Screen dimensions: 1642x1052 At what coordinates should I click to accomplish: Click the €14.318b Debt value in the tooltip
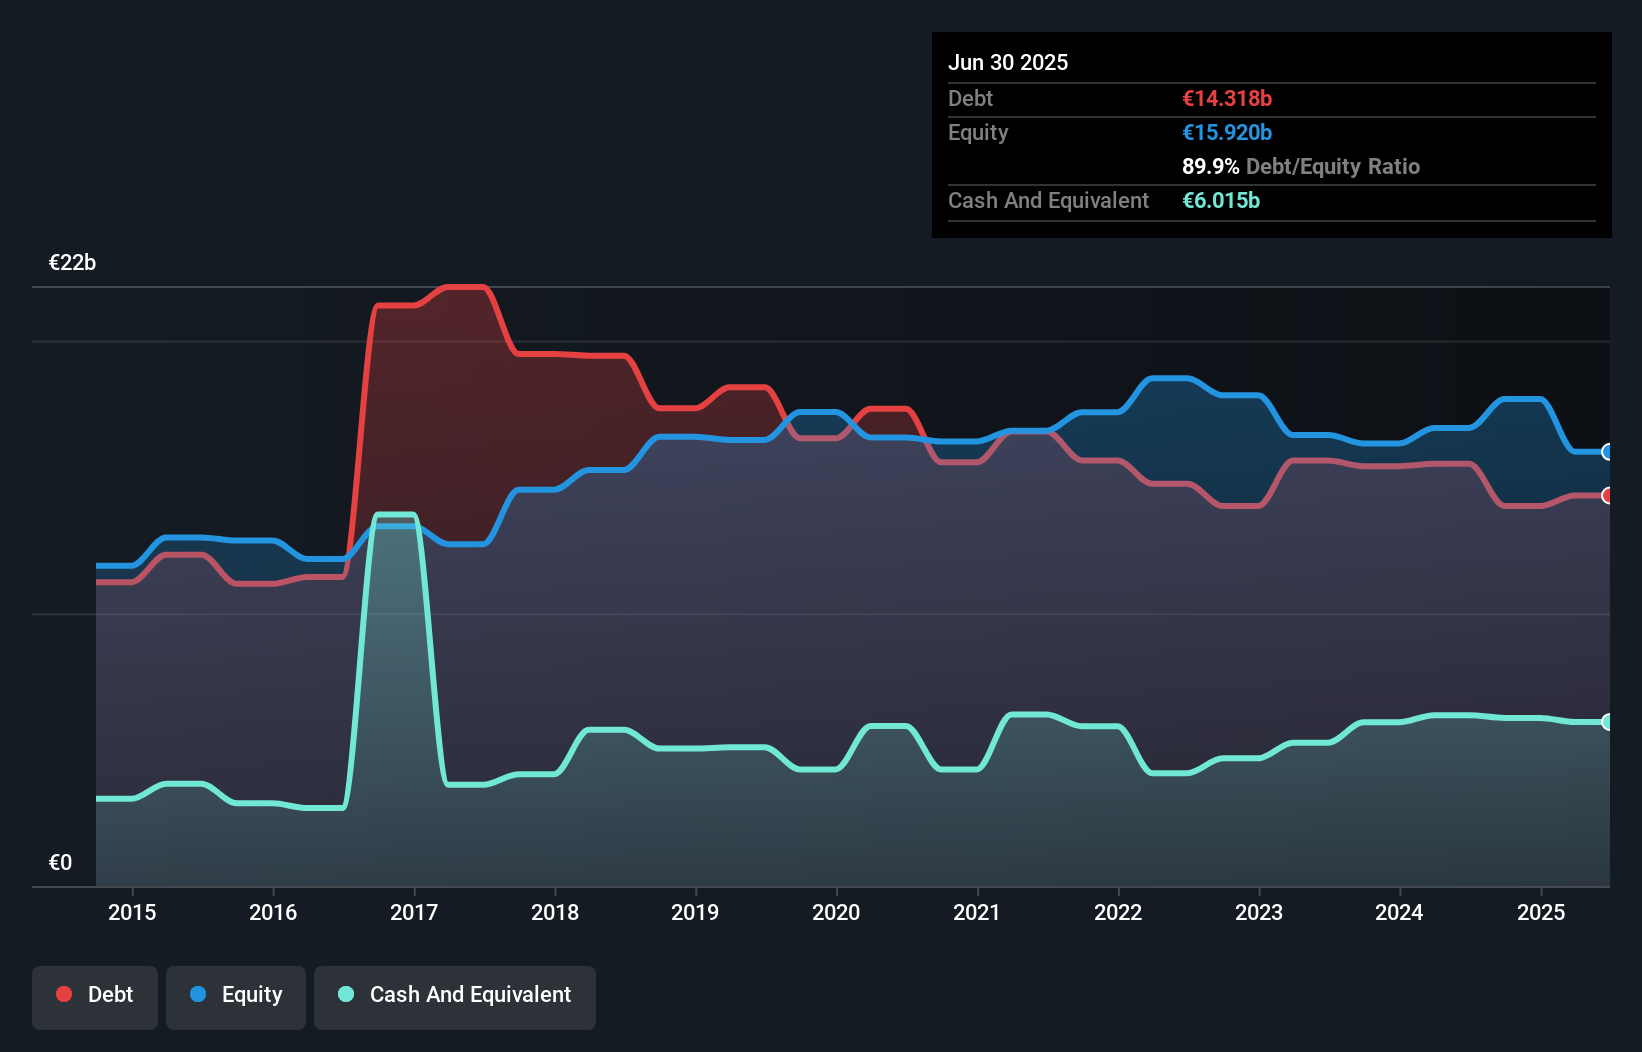pyautogui.click(x=1226, y=98)
